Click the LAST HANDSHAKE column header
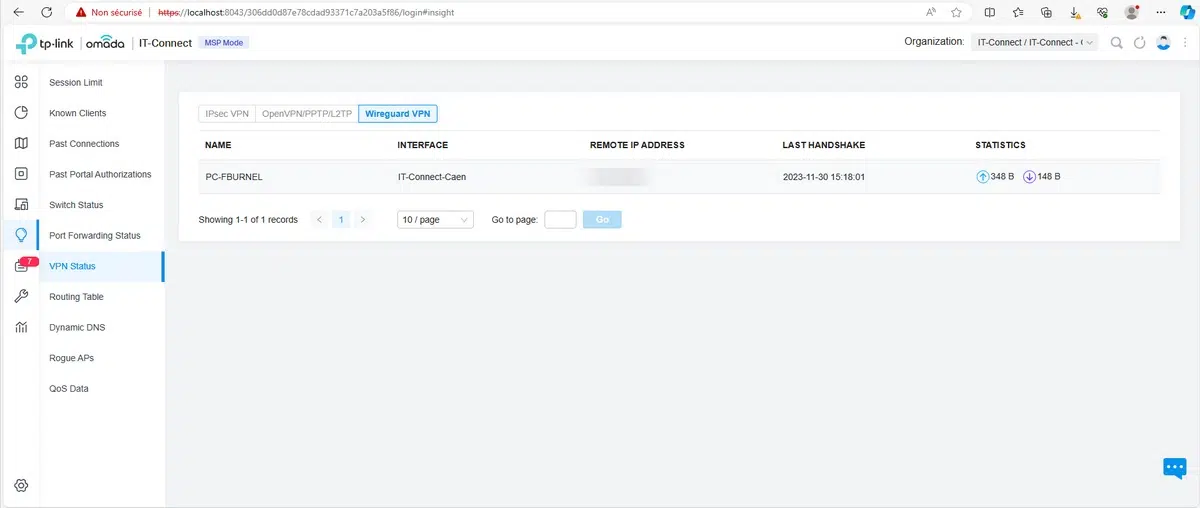The height and width of the screenshot is (508, 1200). coord(824,145)
